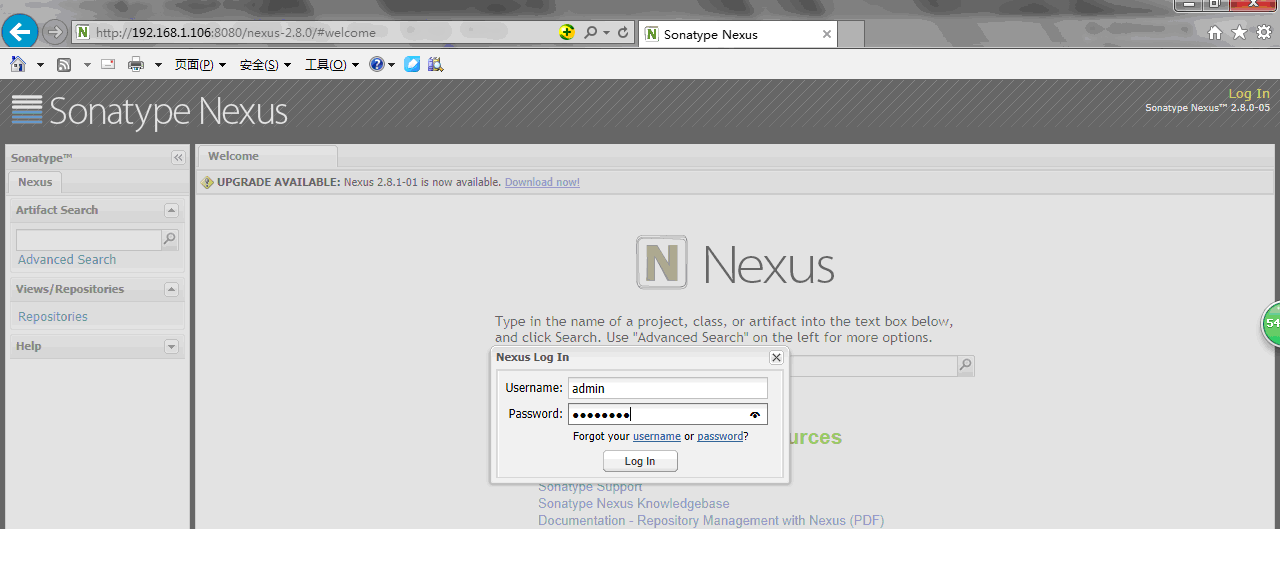Select the Sonatype Nexus browser tab
The height and width of the screenshot is (578, 1280).
[737, 34]
